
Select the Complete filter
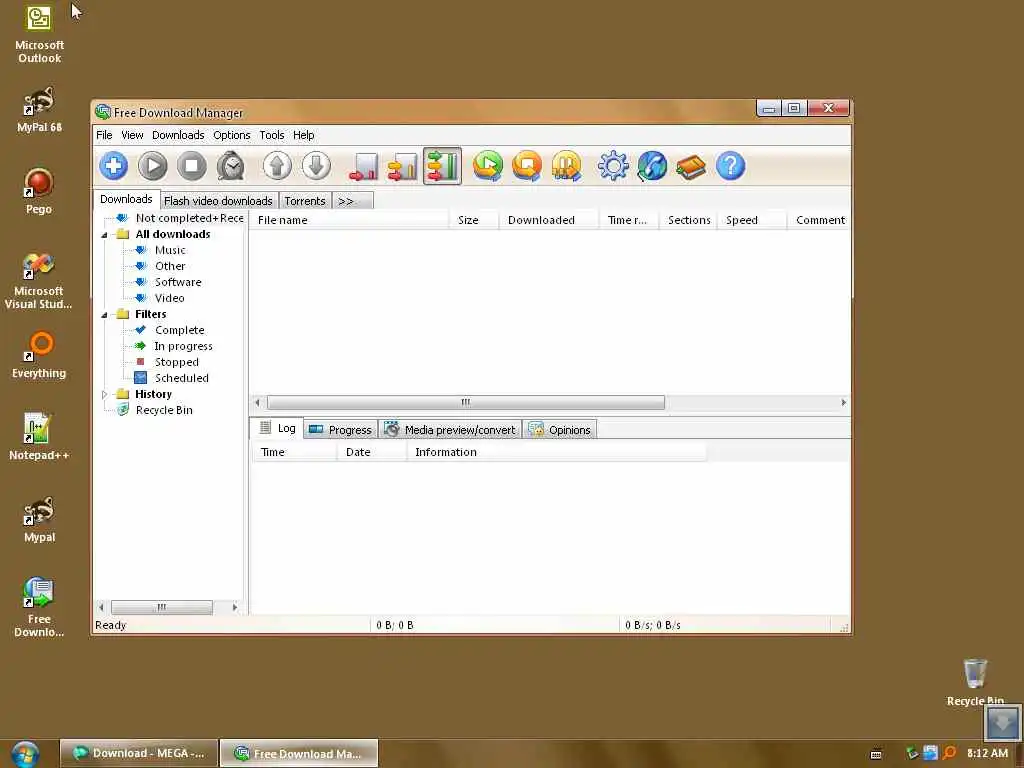pyautogui.click(x=180, y=330)
